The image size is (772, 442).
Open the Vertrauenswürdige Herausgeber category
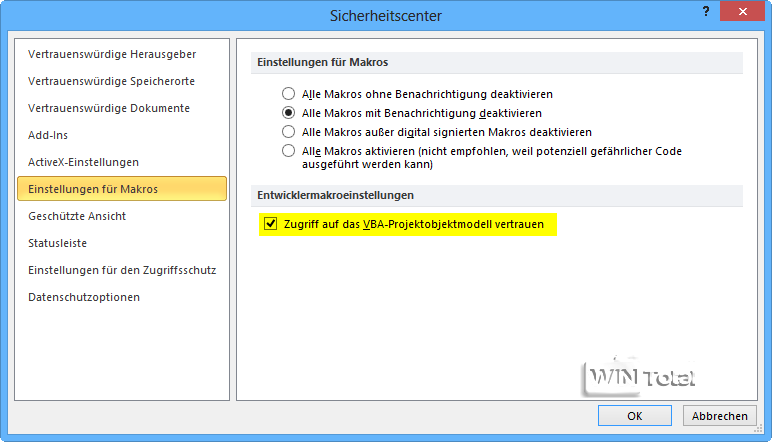[111, 54]
